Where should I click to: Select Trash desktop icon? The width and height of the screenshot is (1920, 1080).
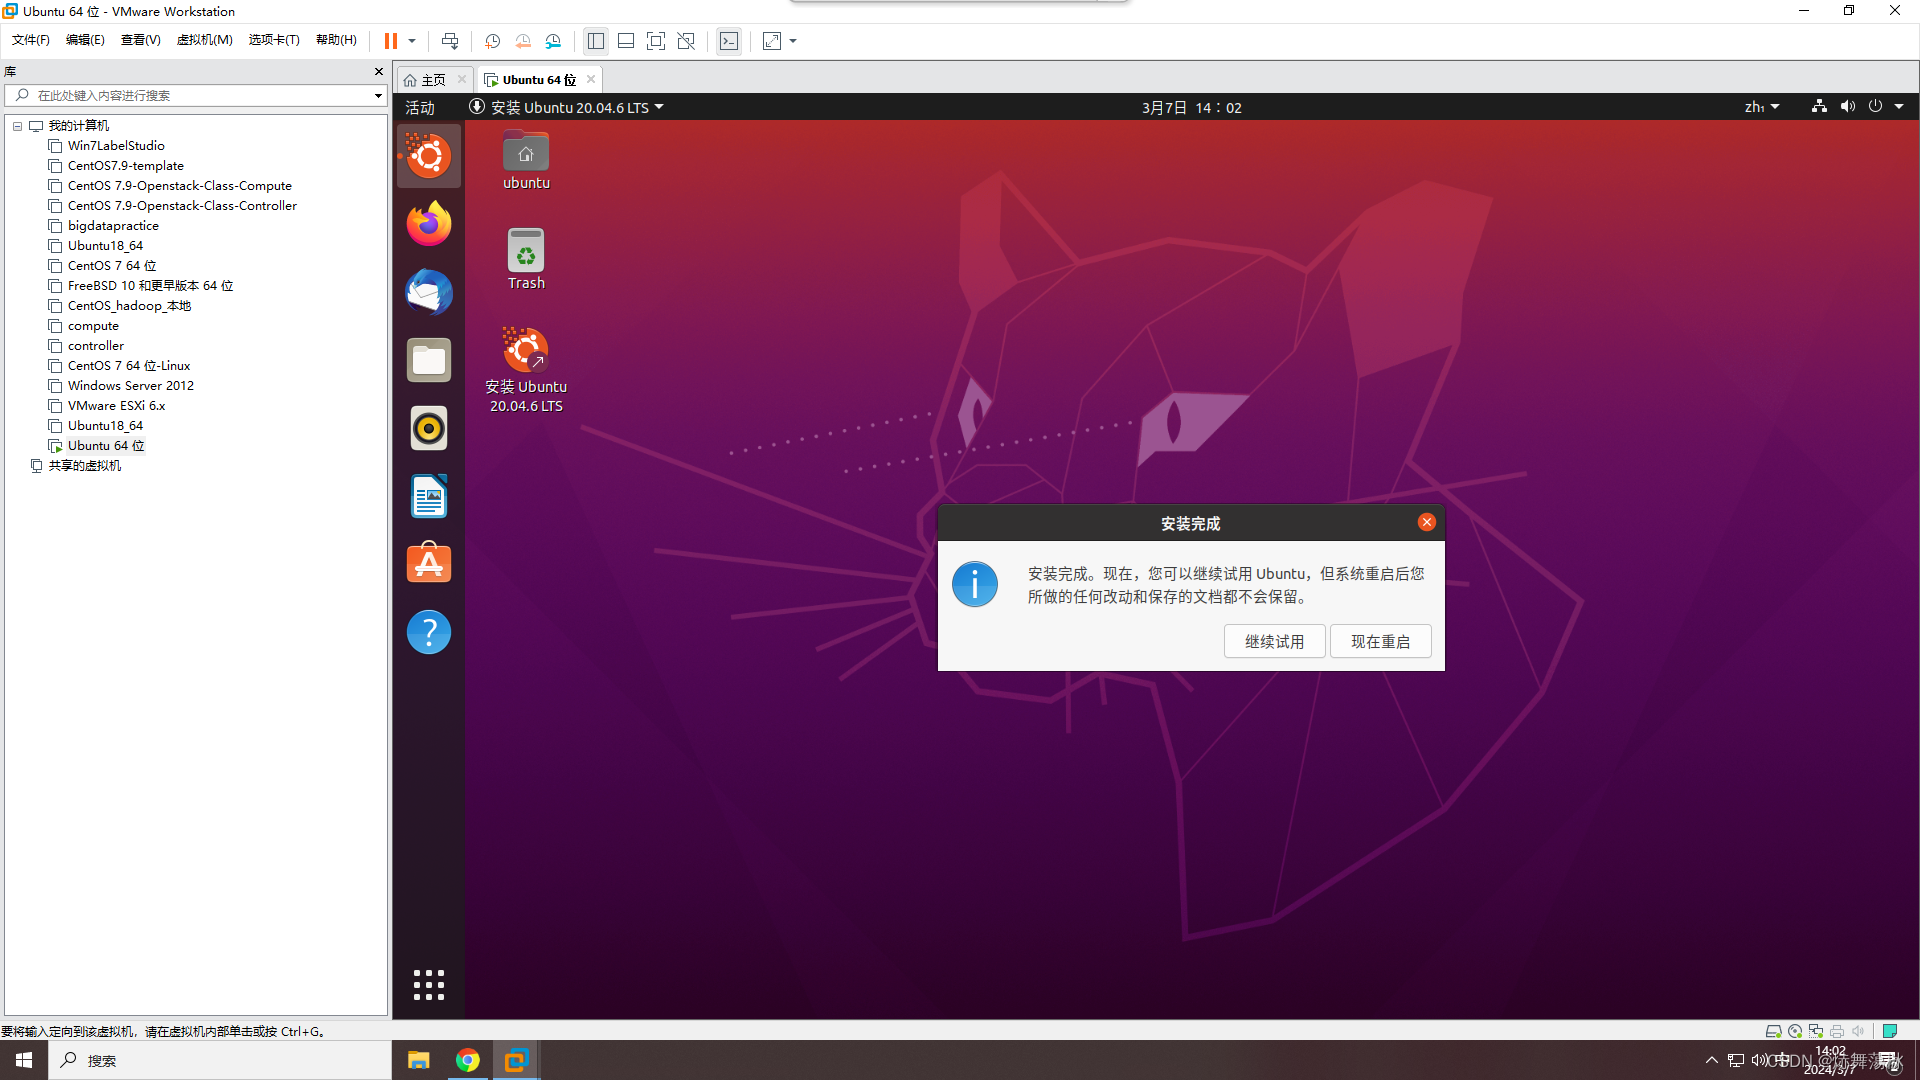coord(526,260)
